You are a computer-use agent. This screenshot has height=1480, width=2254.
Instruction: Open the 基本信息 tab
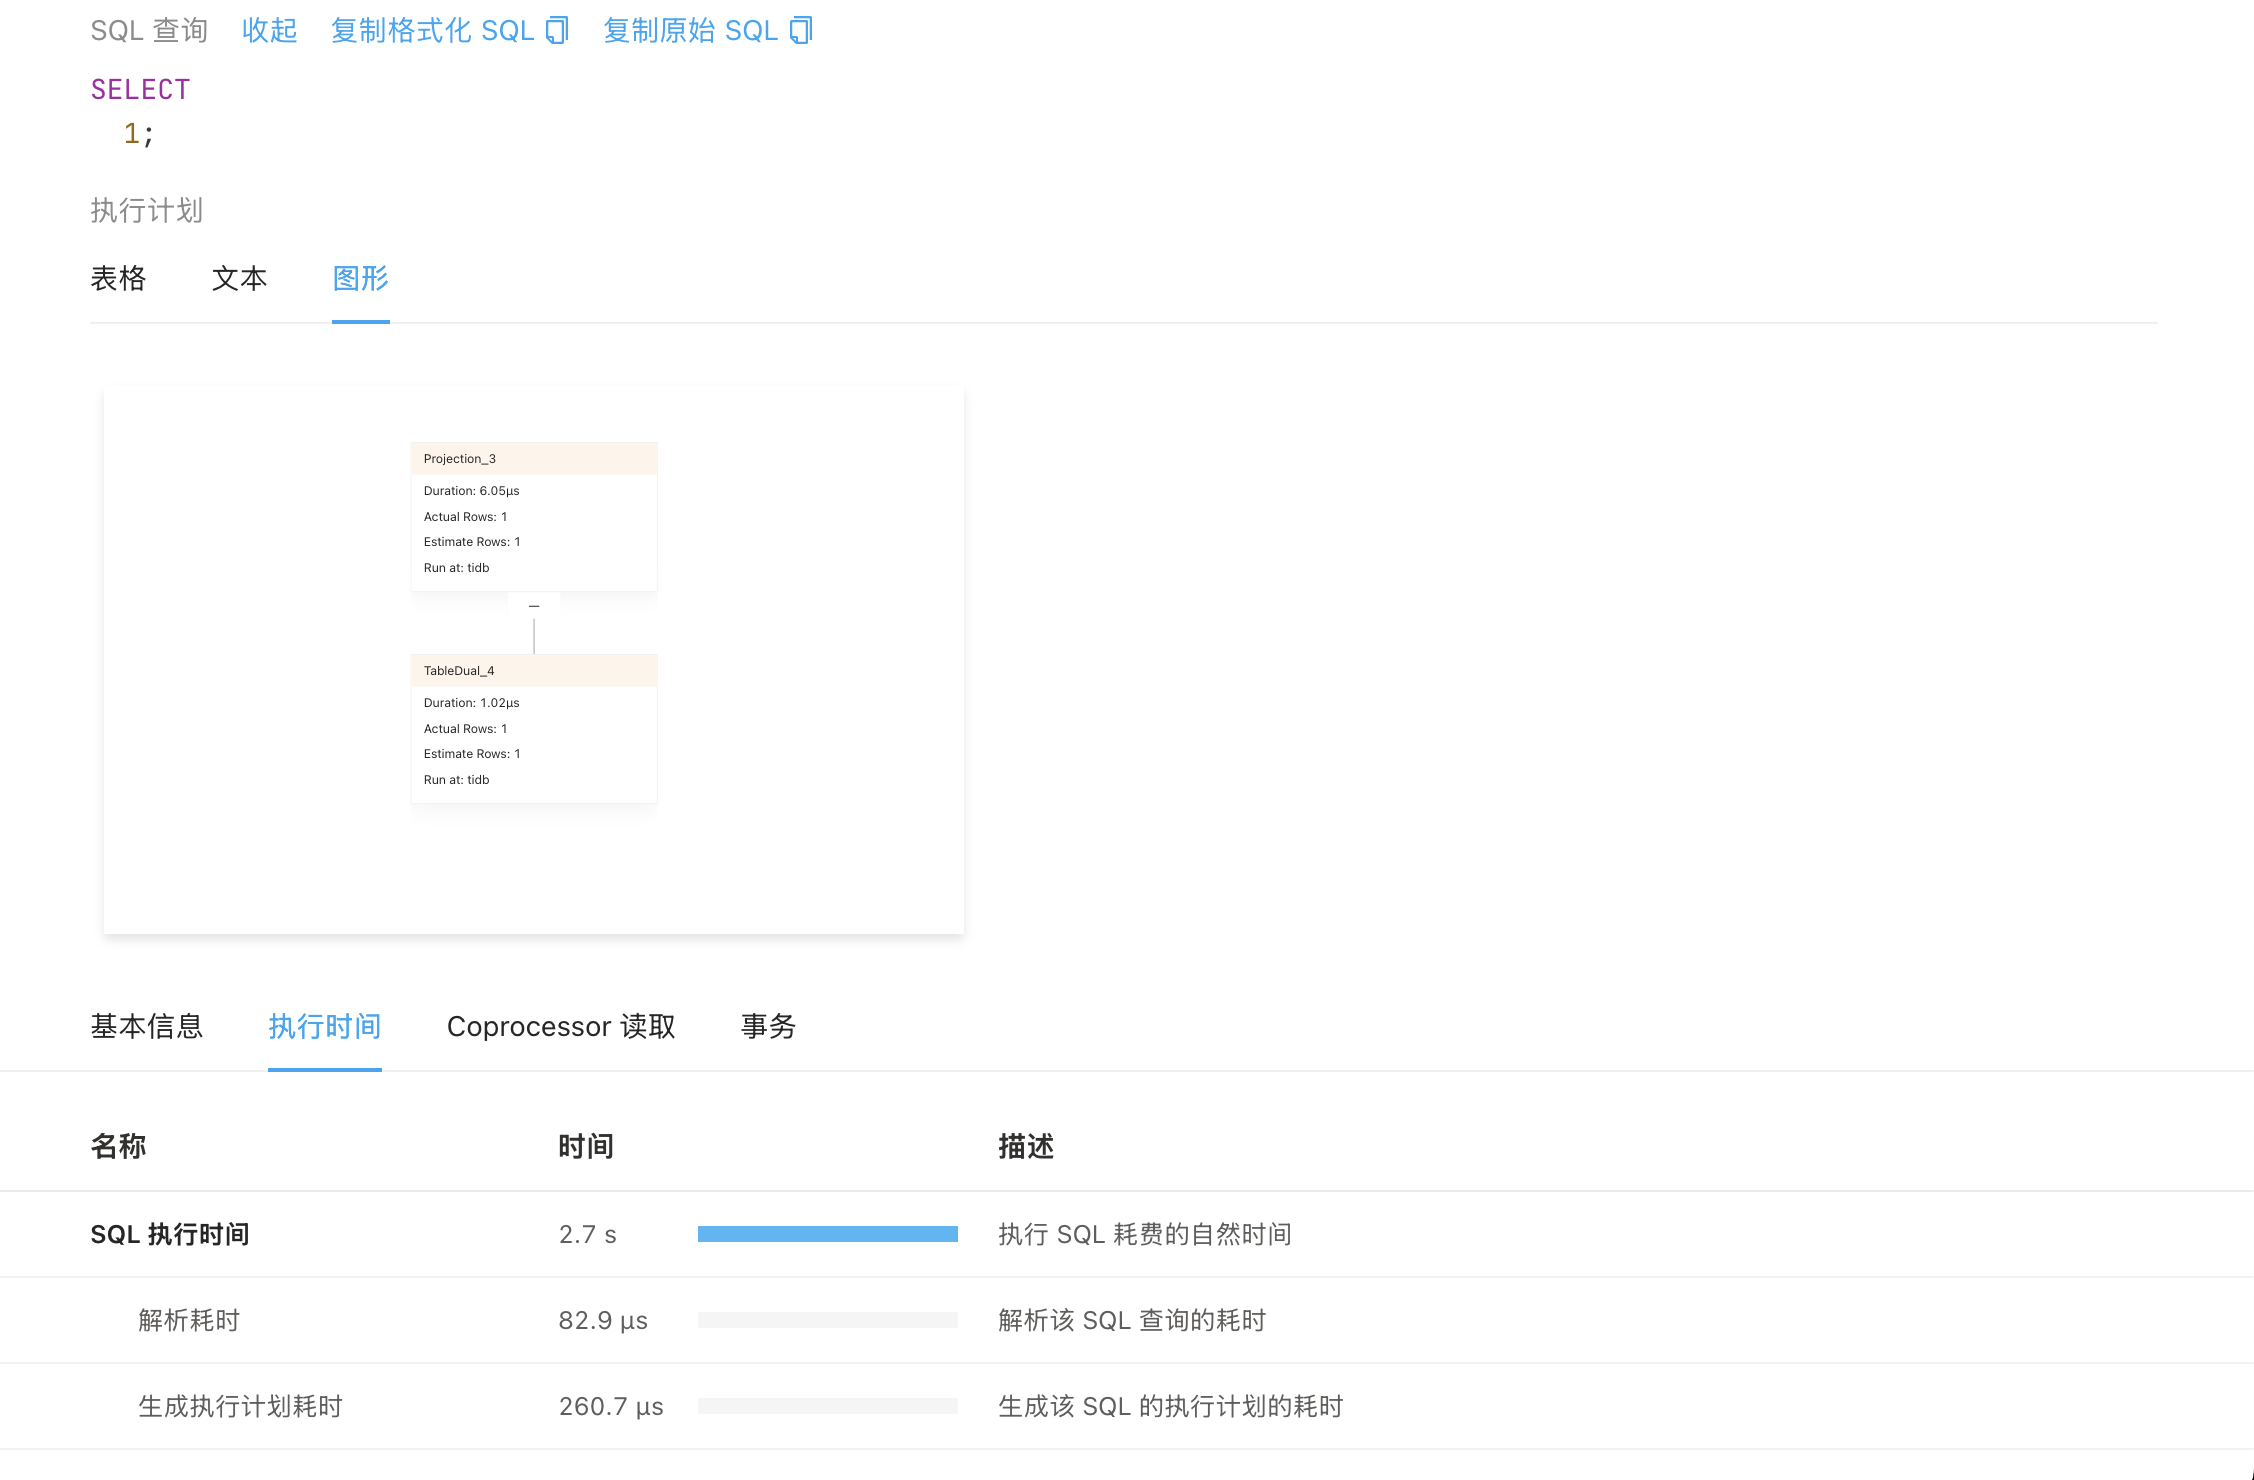coord(147,1026)
